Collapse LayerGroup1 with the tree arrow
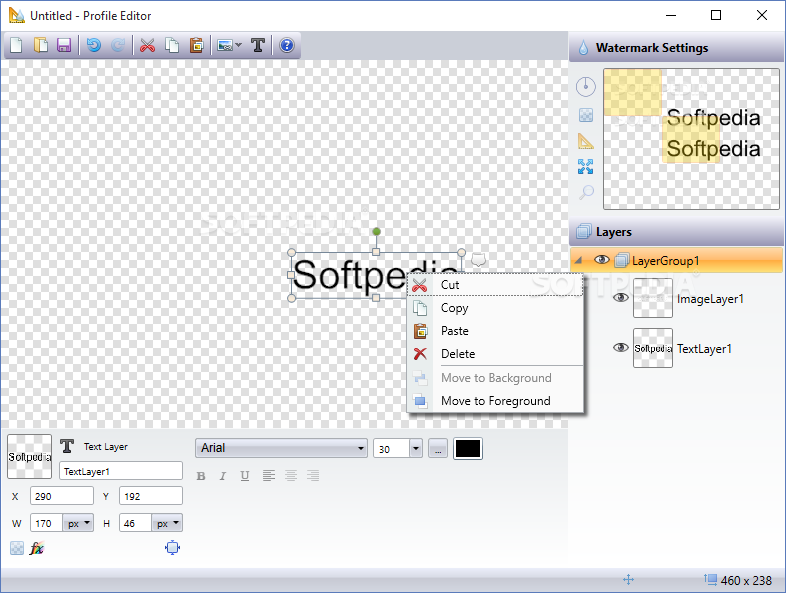 pyautogui.click(x=578, y=260)
